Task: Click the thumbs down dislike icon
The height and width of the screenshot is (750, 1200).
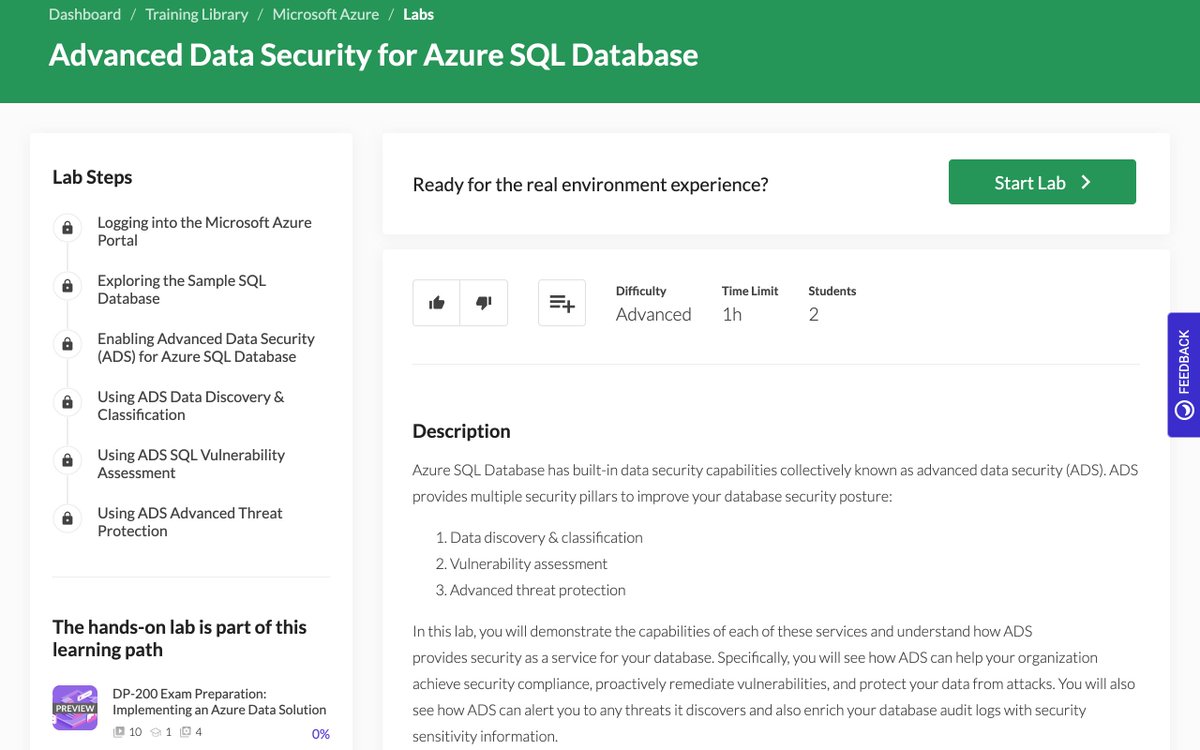Action: 484,303
